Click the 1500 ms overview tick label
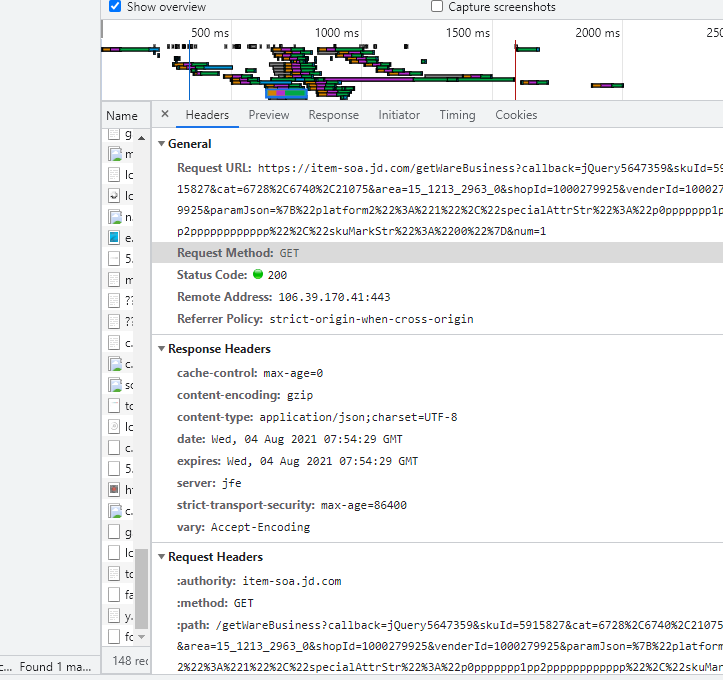723x680 pixels. click(468, 33)
